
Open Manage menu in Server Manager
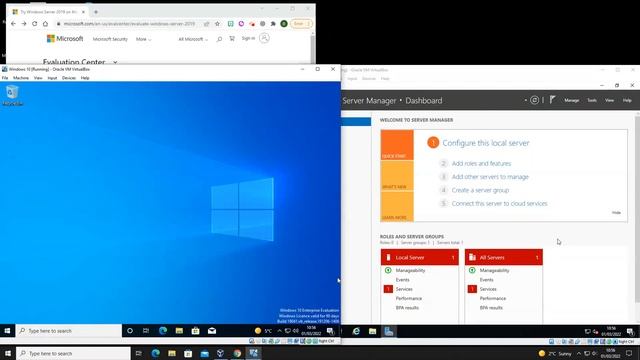571,100
